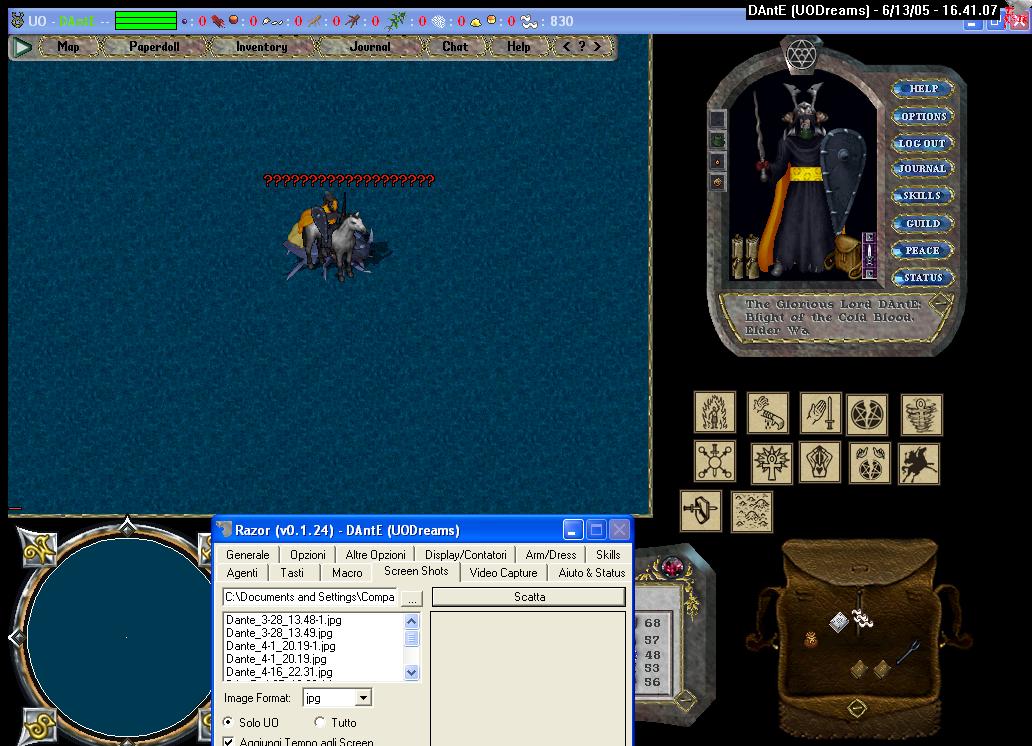The image size is (1032, 746).
Task: Cast the two hands over pentagram spell icon
Action: pos(869,462)
